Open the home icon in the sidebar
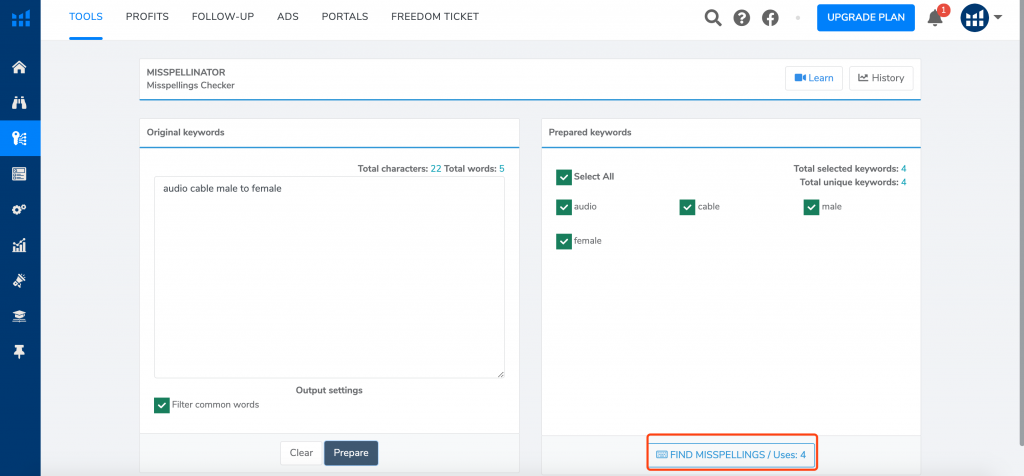This screenshot has height=476, width=1024. [20, 67]
